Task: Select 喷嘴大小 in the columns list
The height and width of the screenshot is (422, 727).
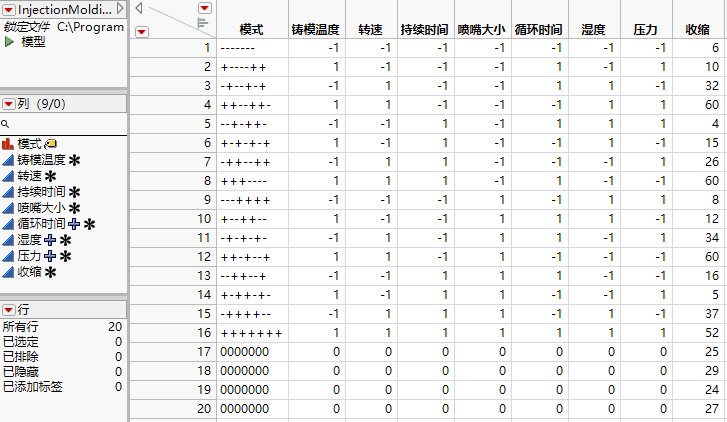Action: 42,208
